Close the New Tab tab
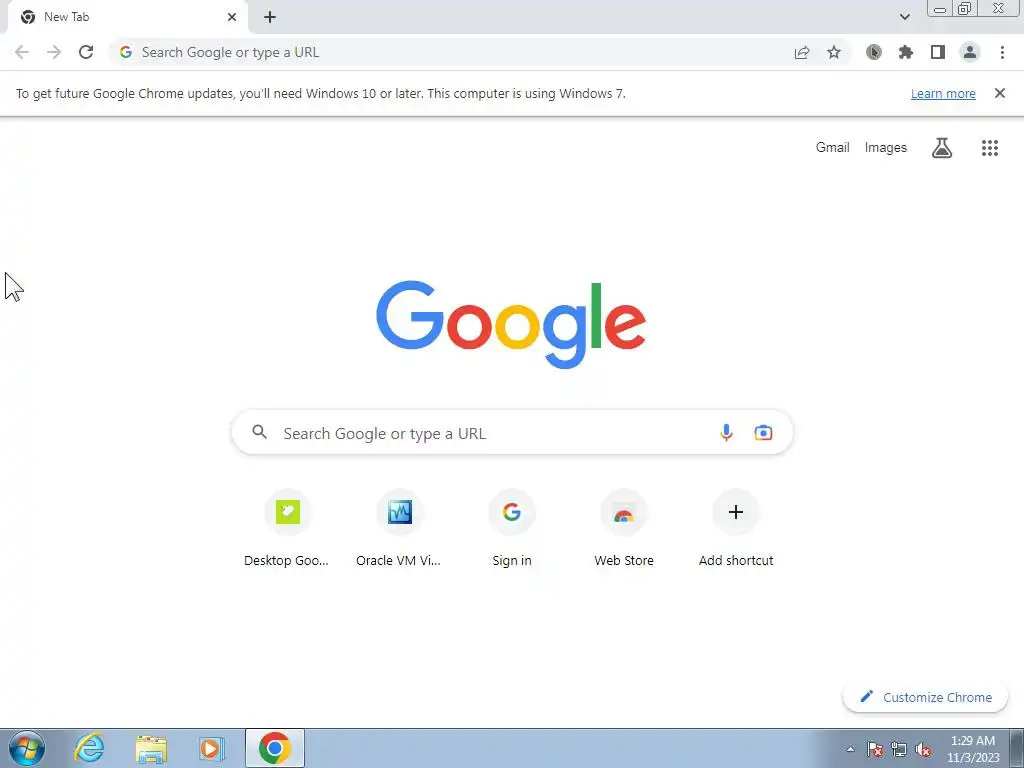 point(232,17)
